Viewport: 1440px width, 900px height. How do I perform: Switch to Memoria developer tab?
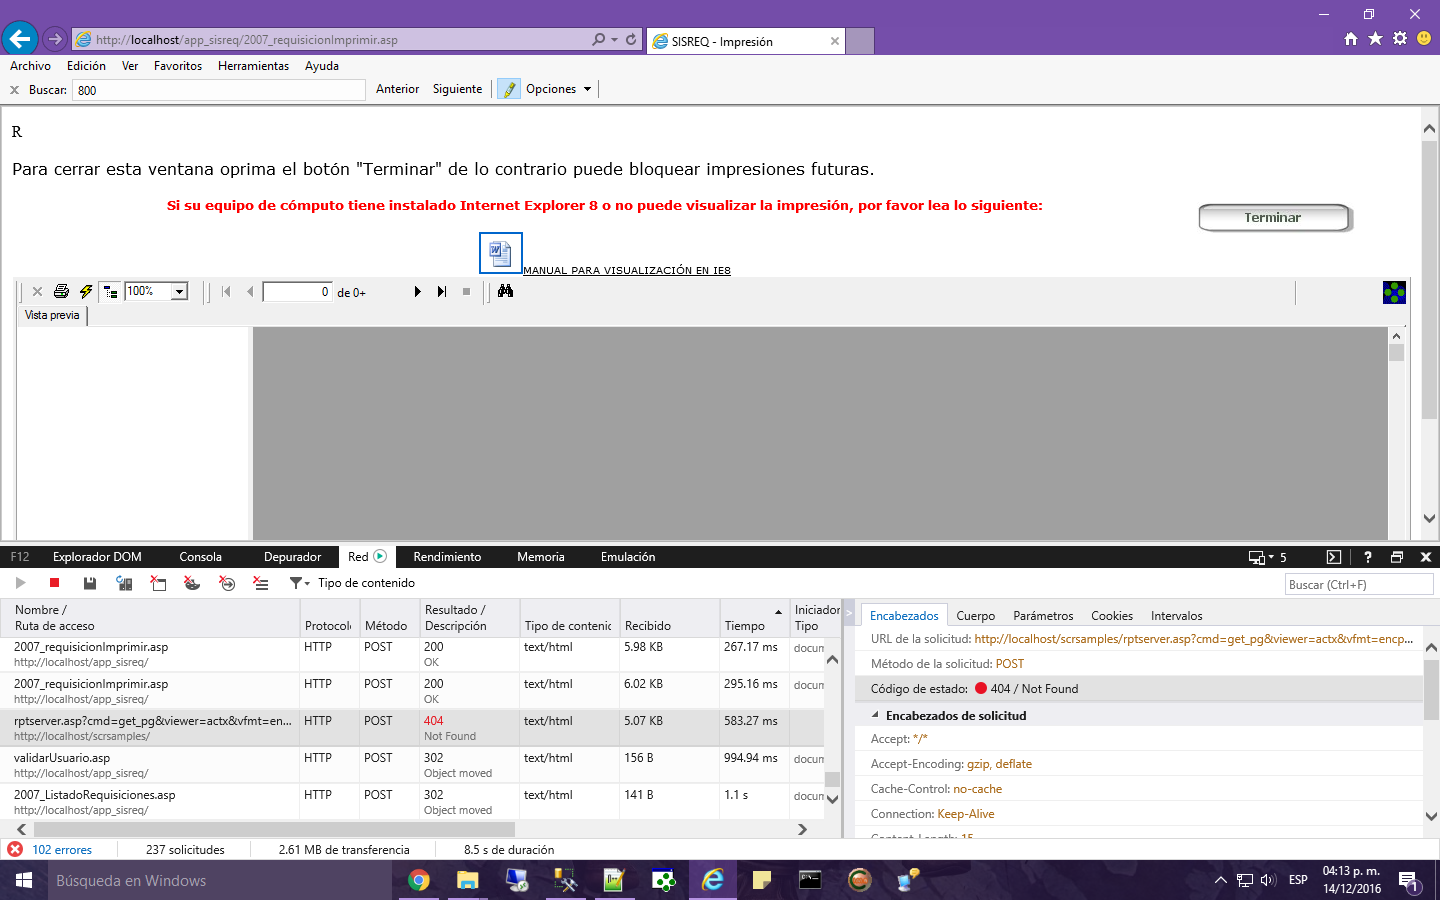coord(540,557)
